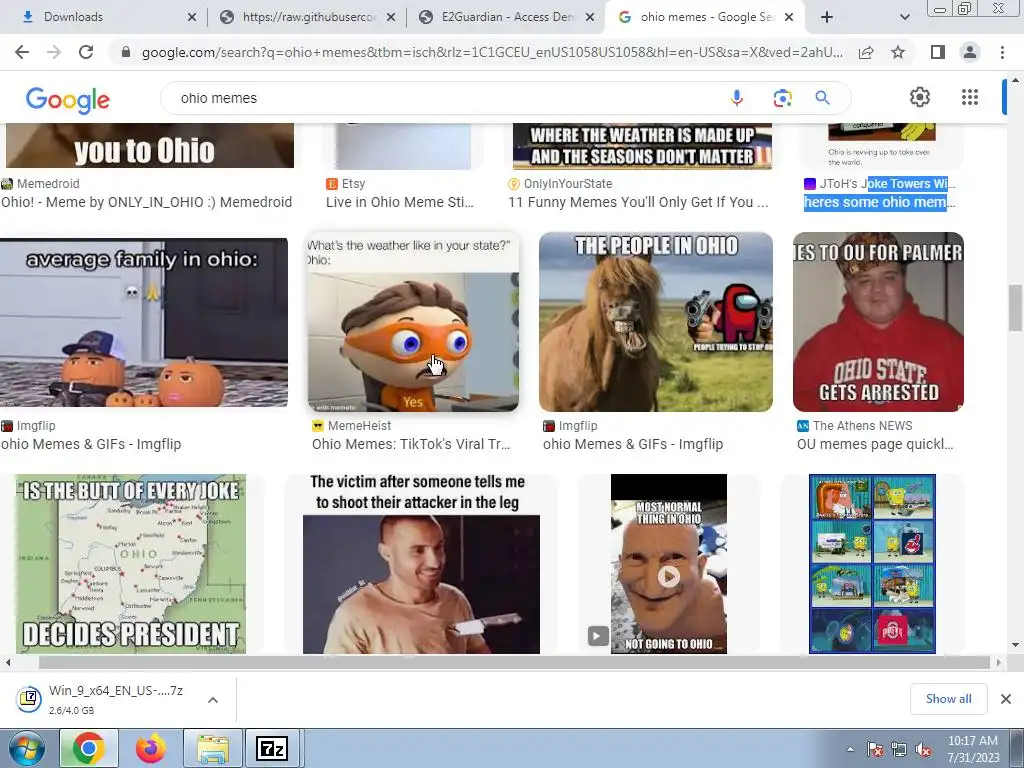Click the MemeHeist source label
Image resolution: width=1024 pixels, height=768 pixels.
click(x=359, y=426)
